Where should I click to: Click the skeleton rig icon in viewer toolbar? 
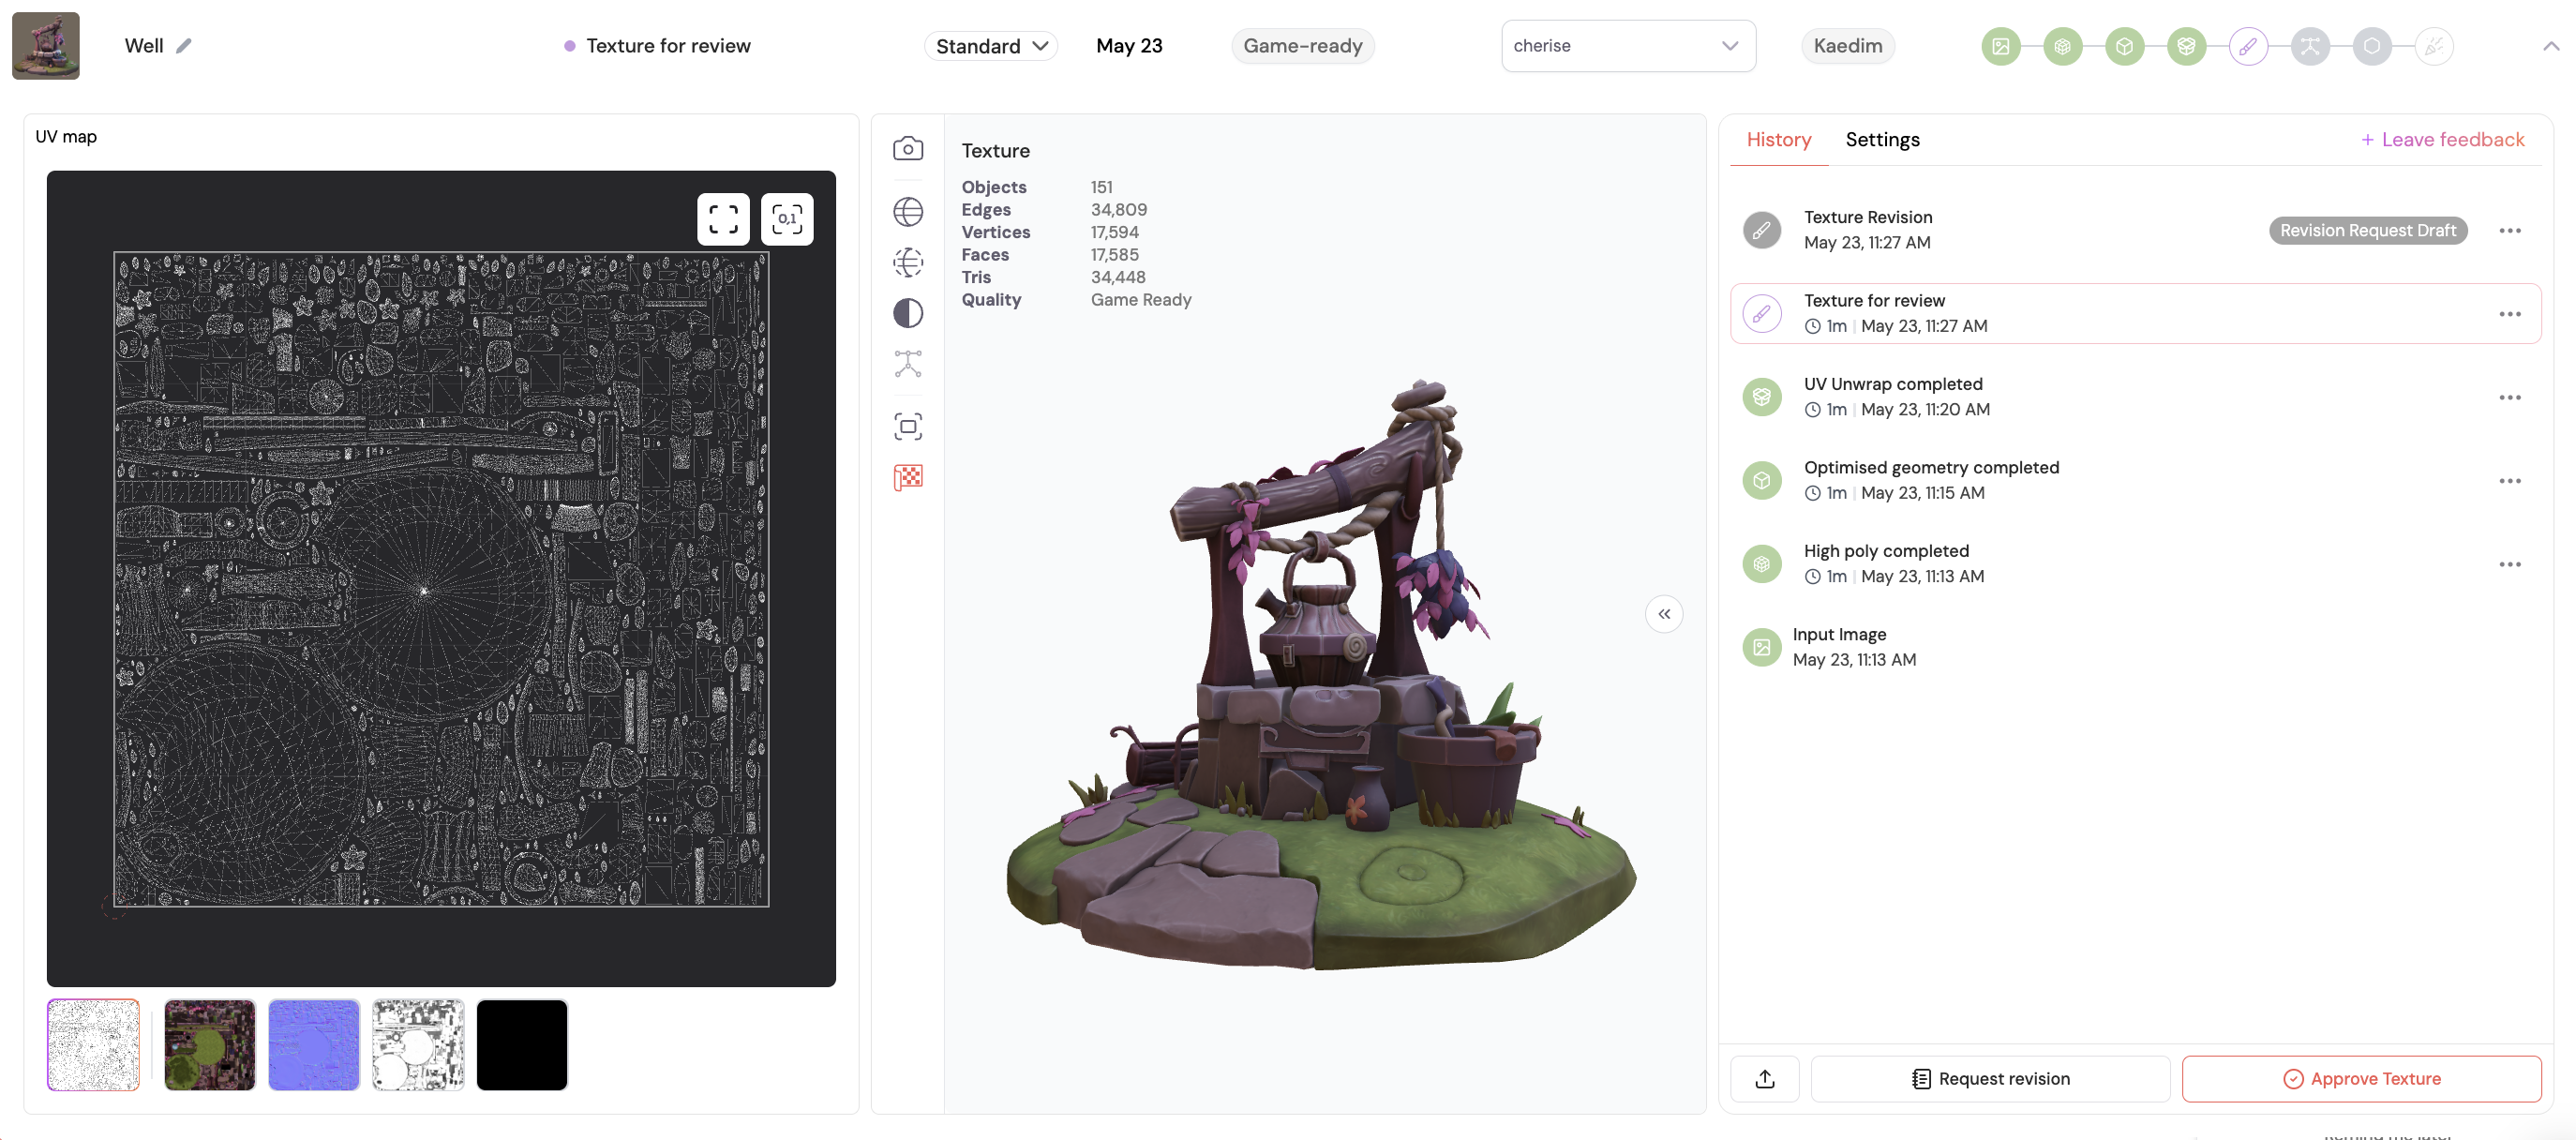pos(907,364)
